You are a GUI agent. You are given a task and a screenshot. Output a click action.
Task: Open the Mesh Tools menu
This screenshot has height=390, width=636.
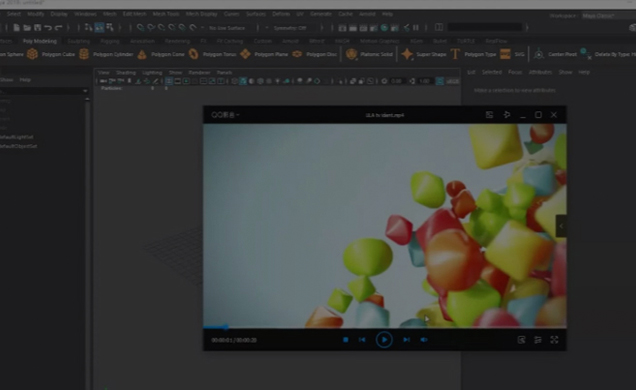pyautogui.click(x=166, y=14)
